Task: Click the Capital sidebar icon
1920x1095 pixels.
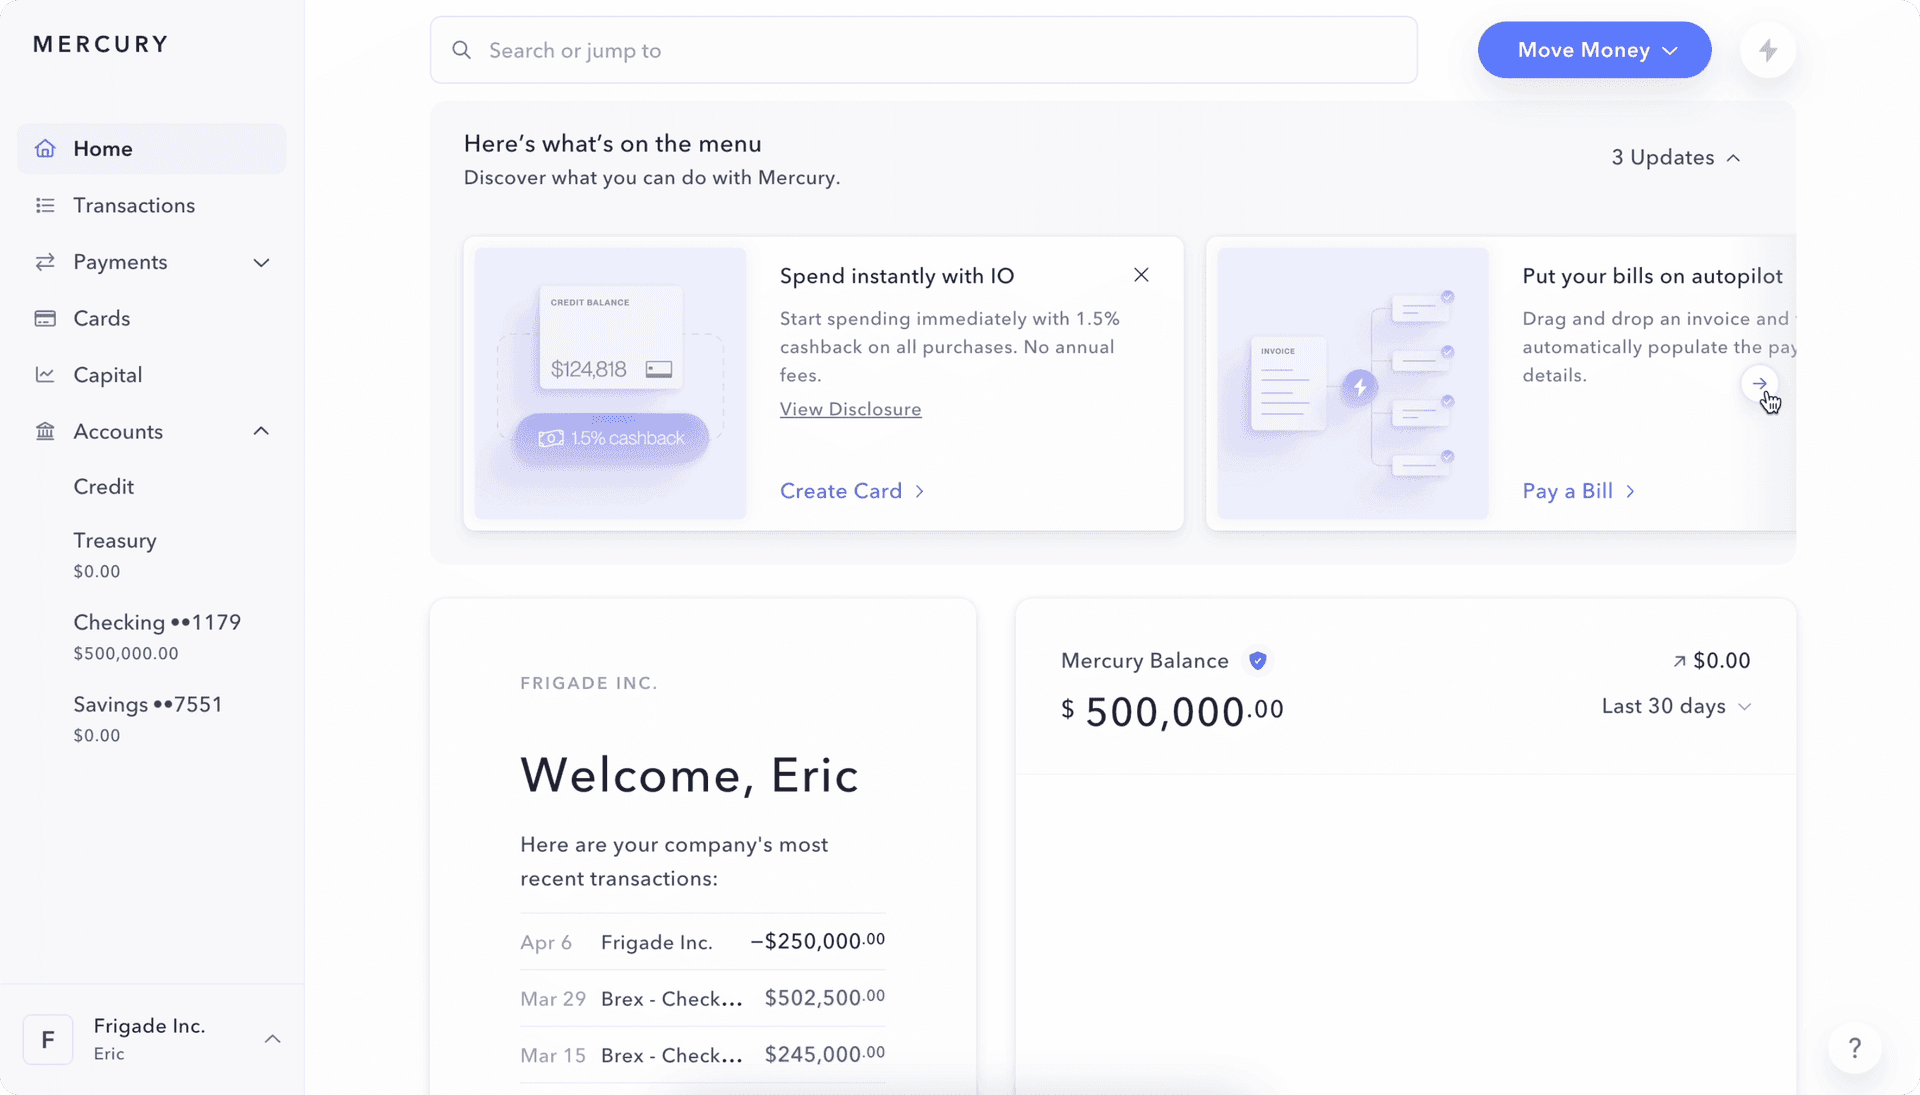Action: click(46, 375)
